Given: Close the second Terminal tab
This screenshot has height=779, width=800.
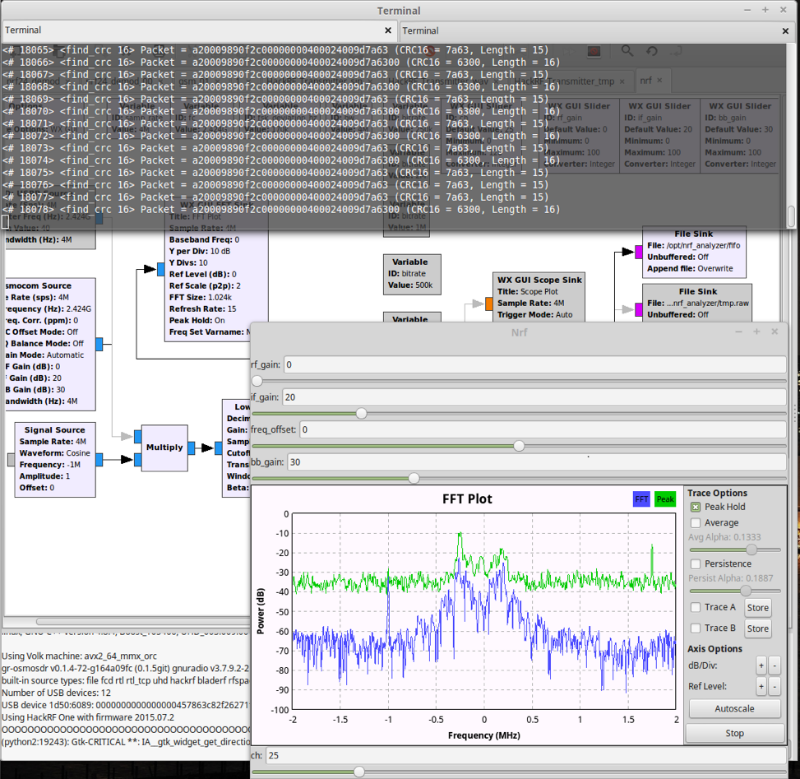Looking at the screenshot, I should [x=785, y=31].
